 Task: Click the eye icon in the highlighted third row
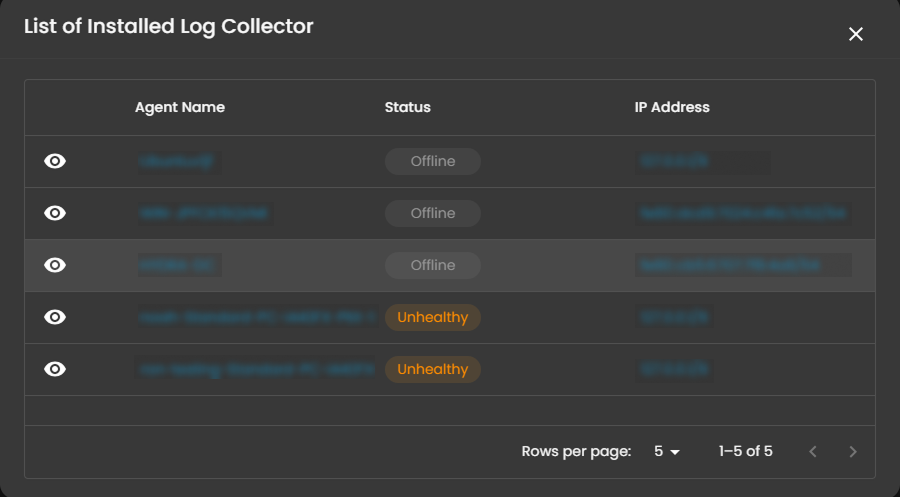pos(55,265)
